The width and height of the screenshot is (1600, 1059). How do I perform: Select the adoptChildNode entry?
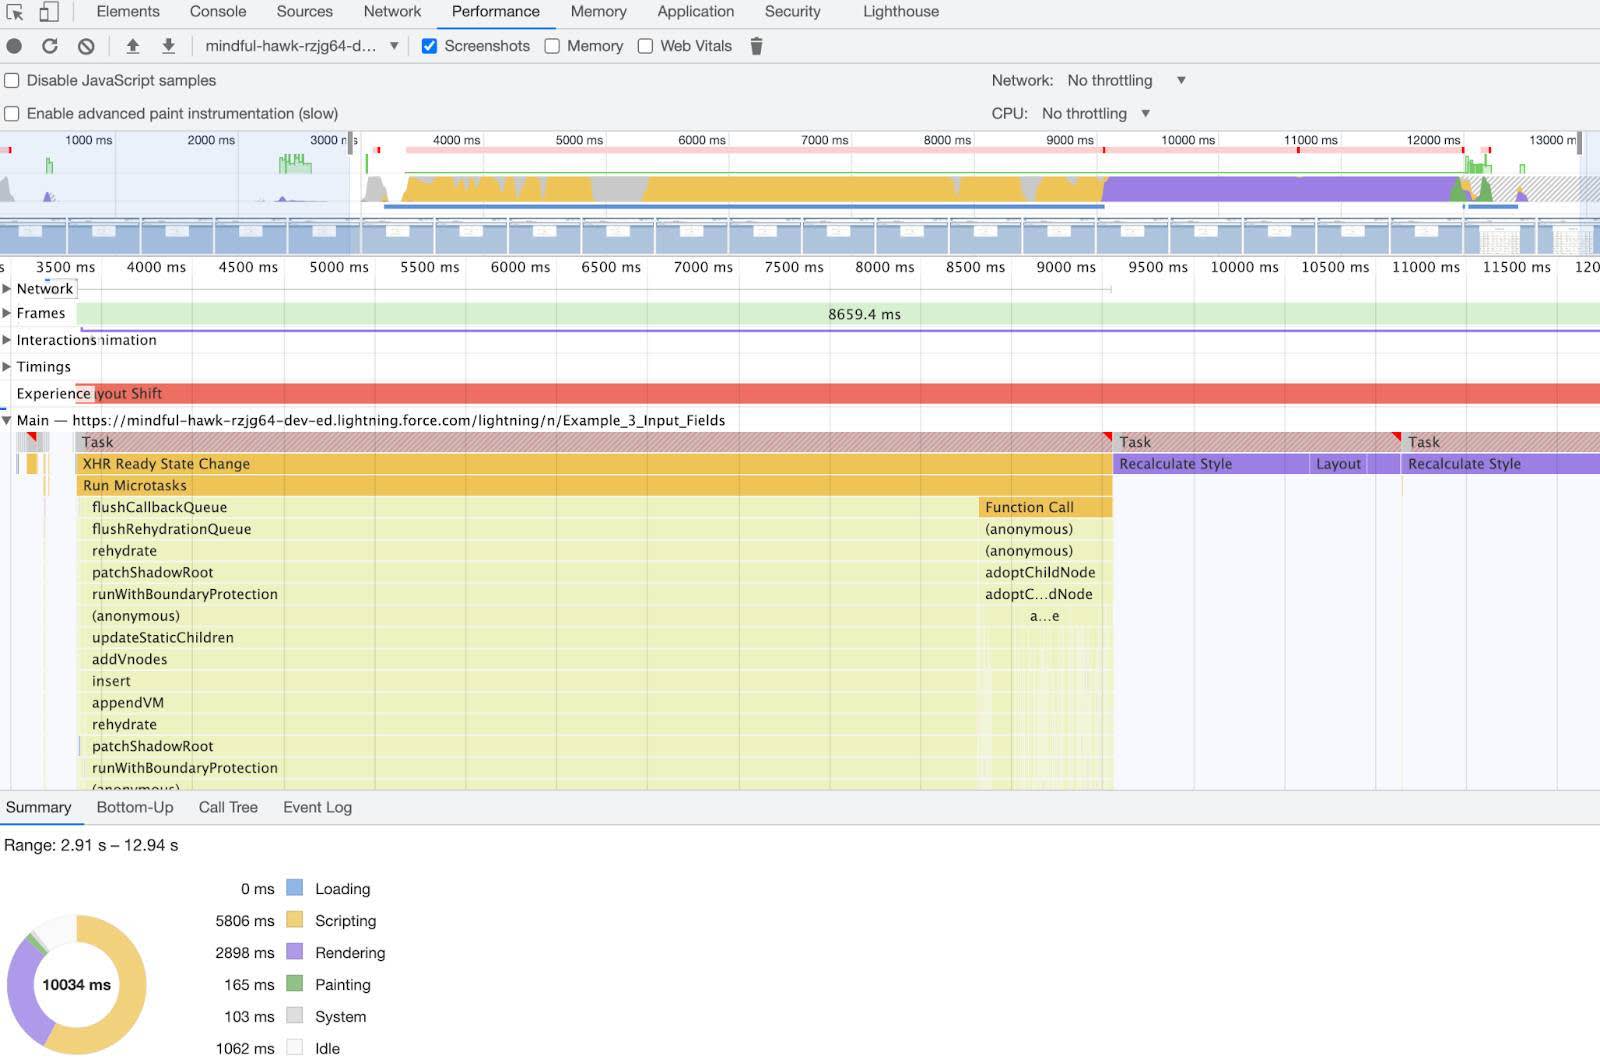coord(1046,572)
